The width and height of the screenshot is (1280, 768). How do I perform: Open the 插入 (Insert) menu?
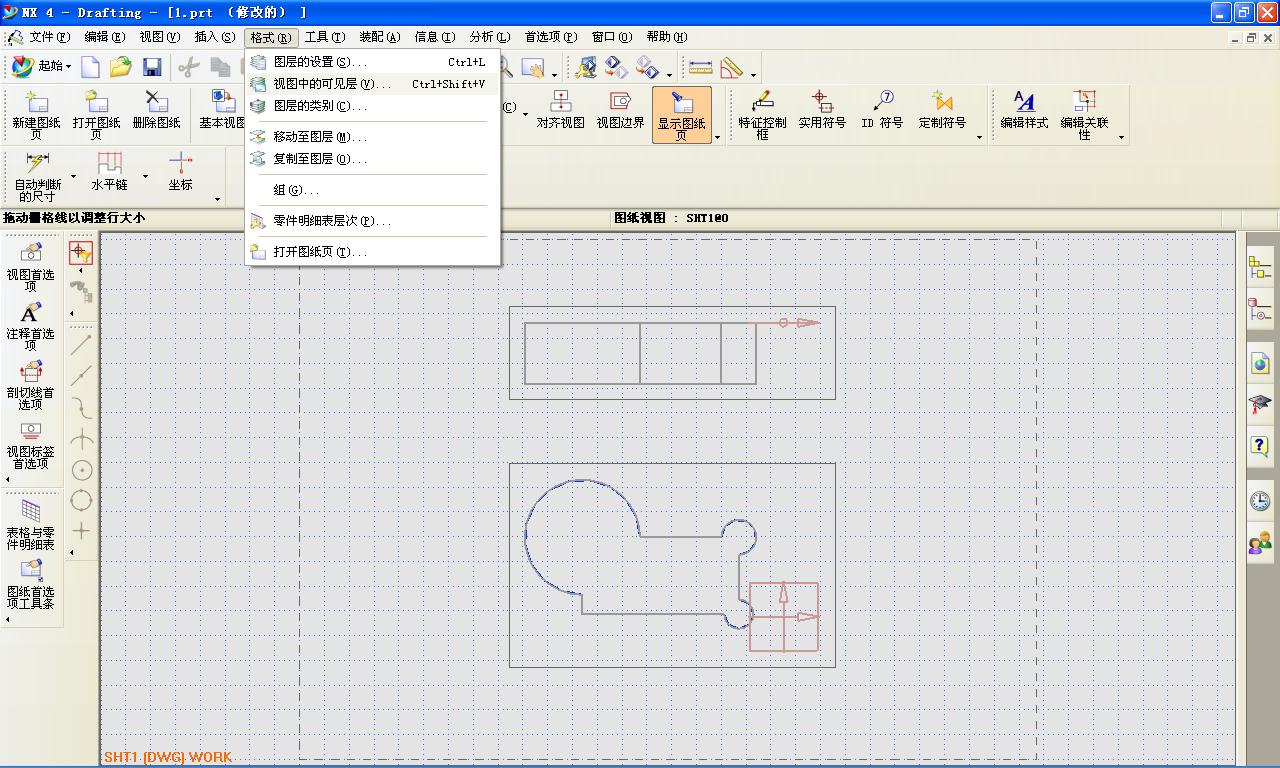click(214, 37)
